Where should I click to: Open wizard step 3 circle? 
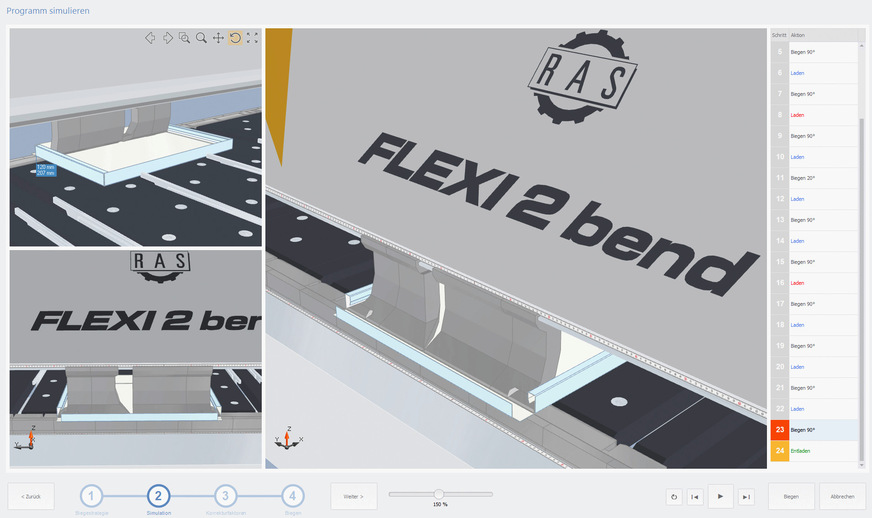point(226,496)
